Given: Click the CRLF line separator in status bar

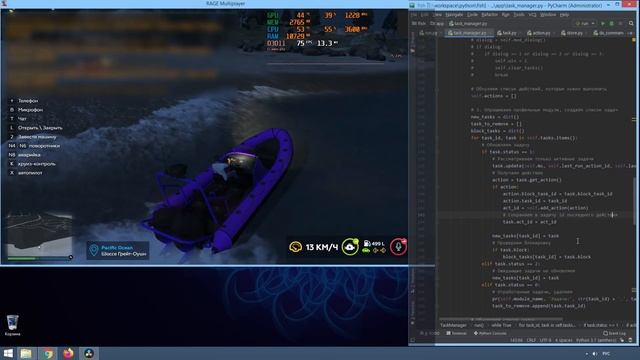Looking at the screenshot, I should point(531,340).
